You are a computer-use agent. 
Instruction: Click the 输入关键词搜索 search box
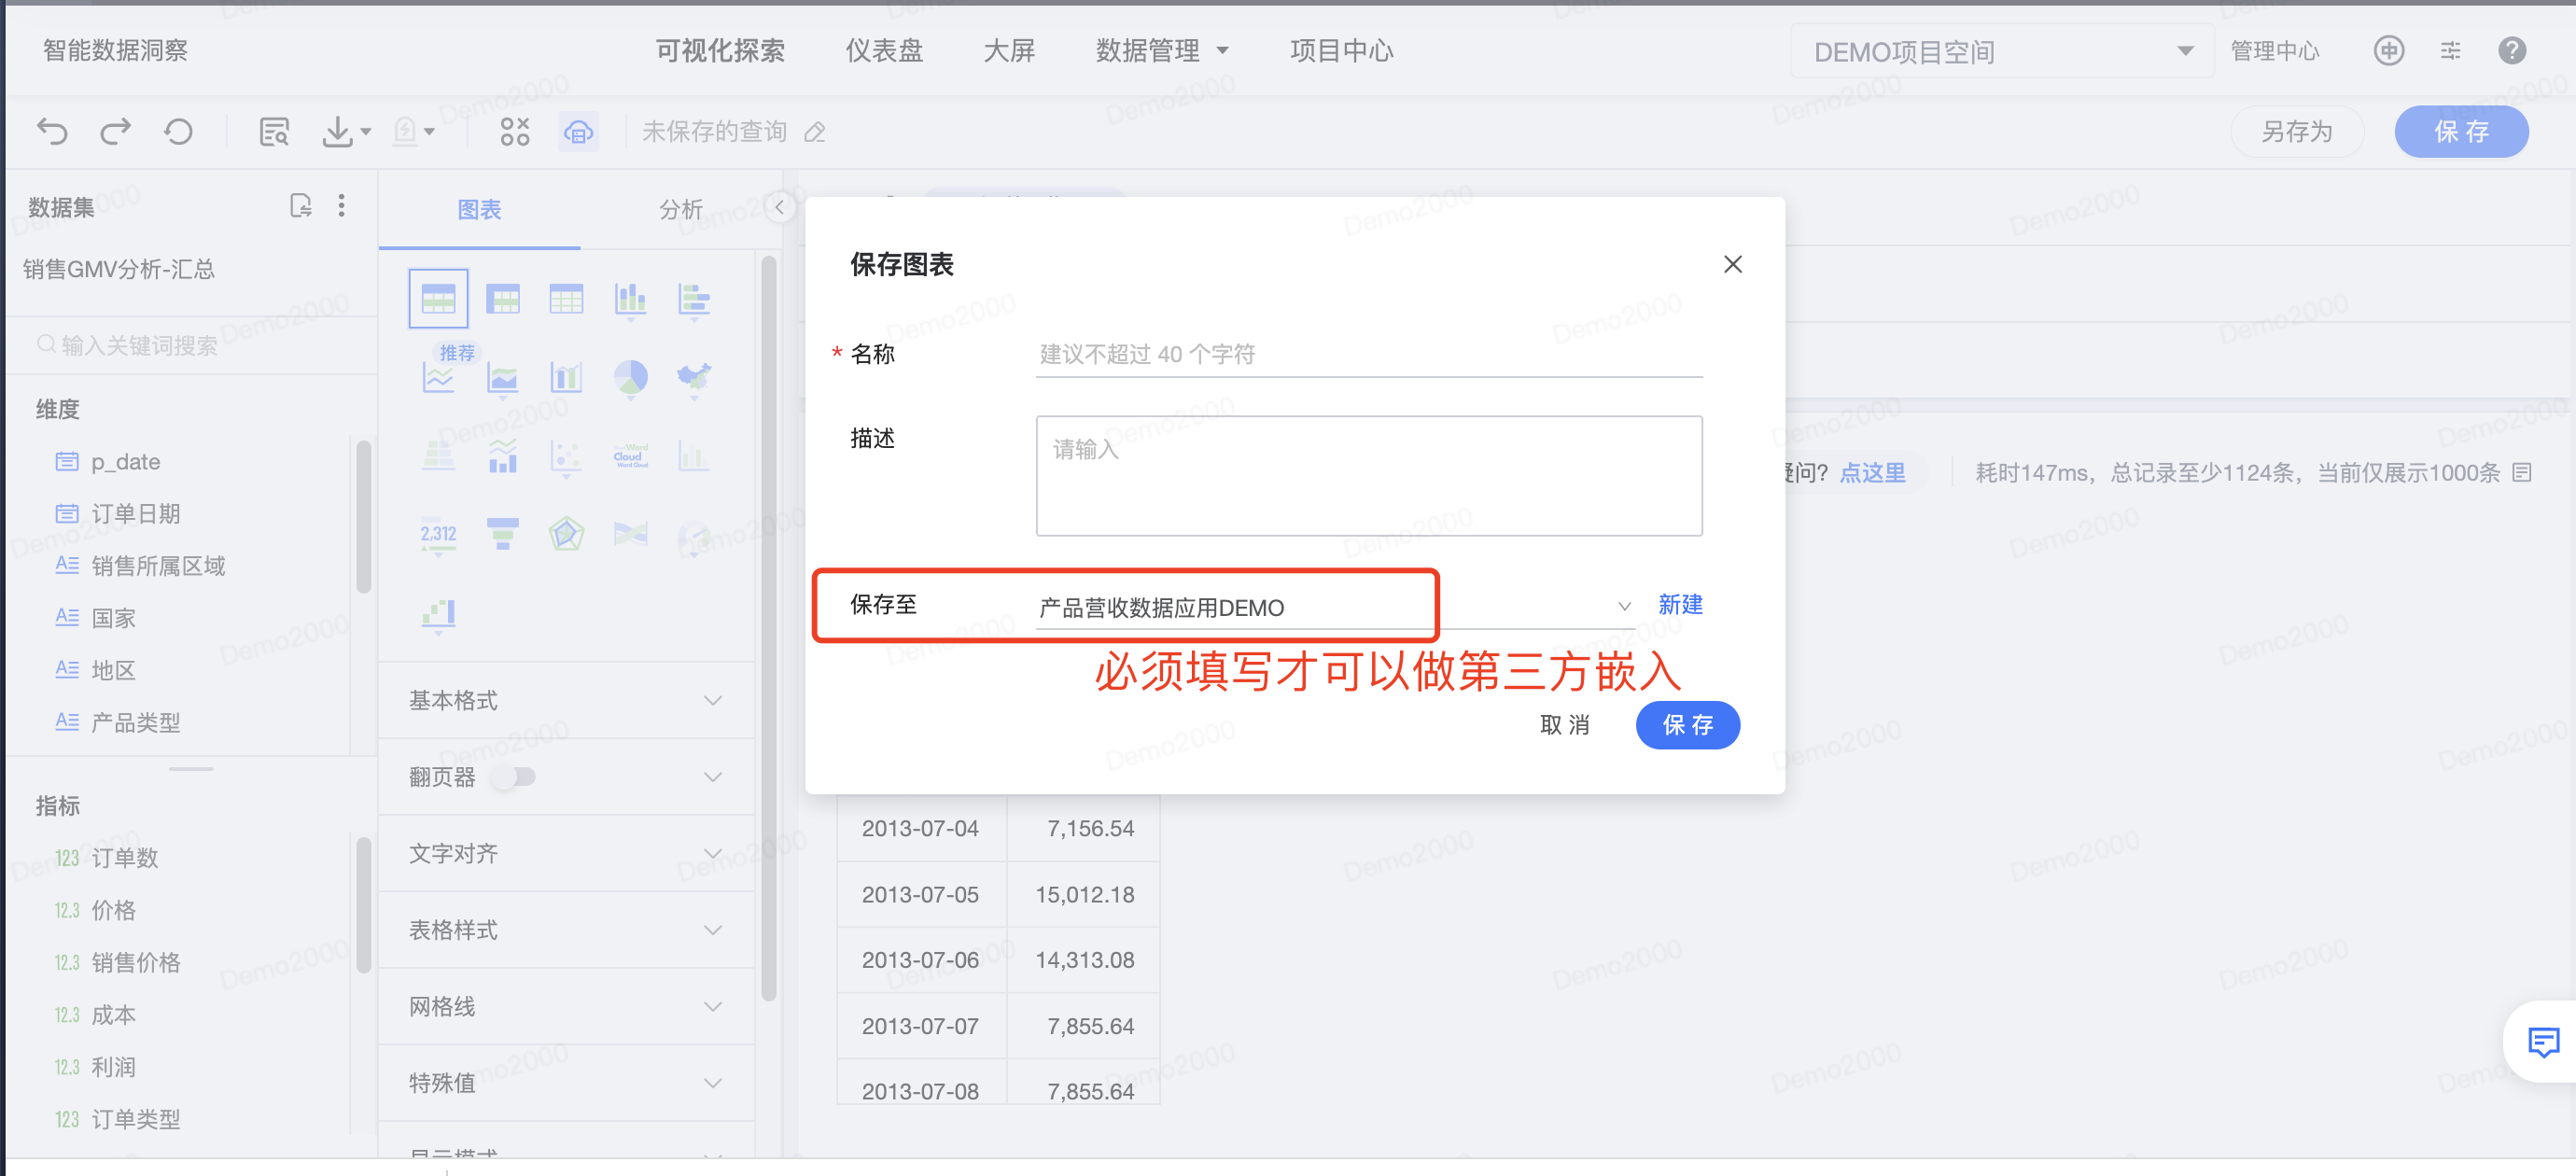click(x=190, y=345)
